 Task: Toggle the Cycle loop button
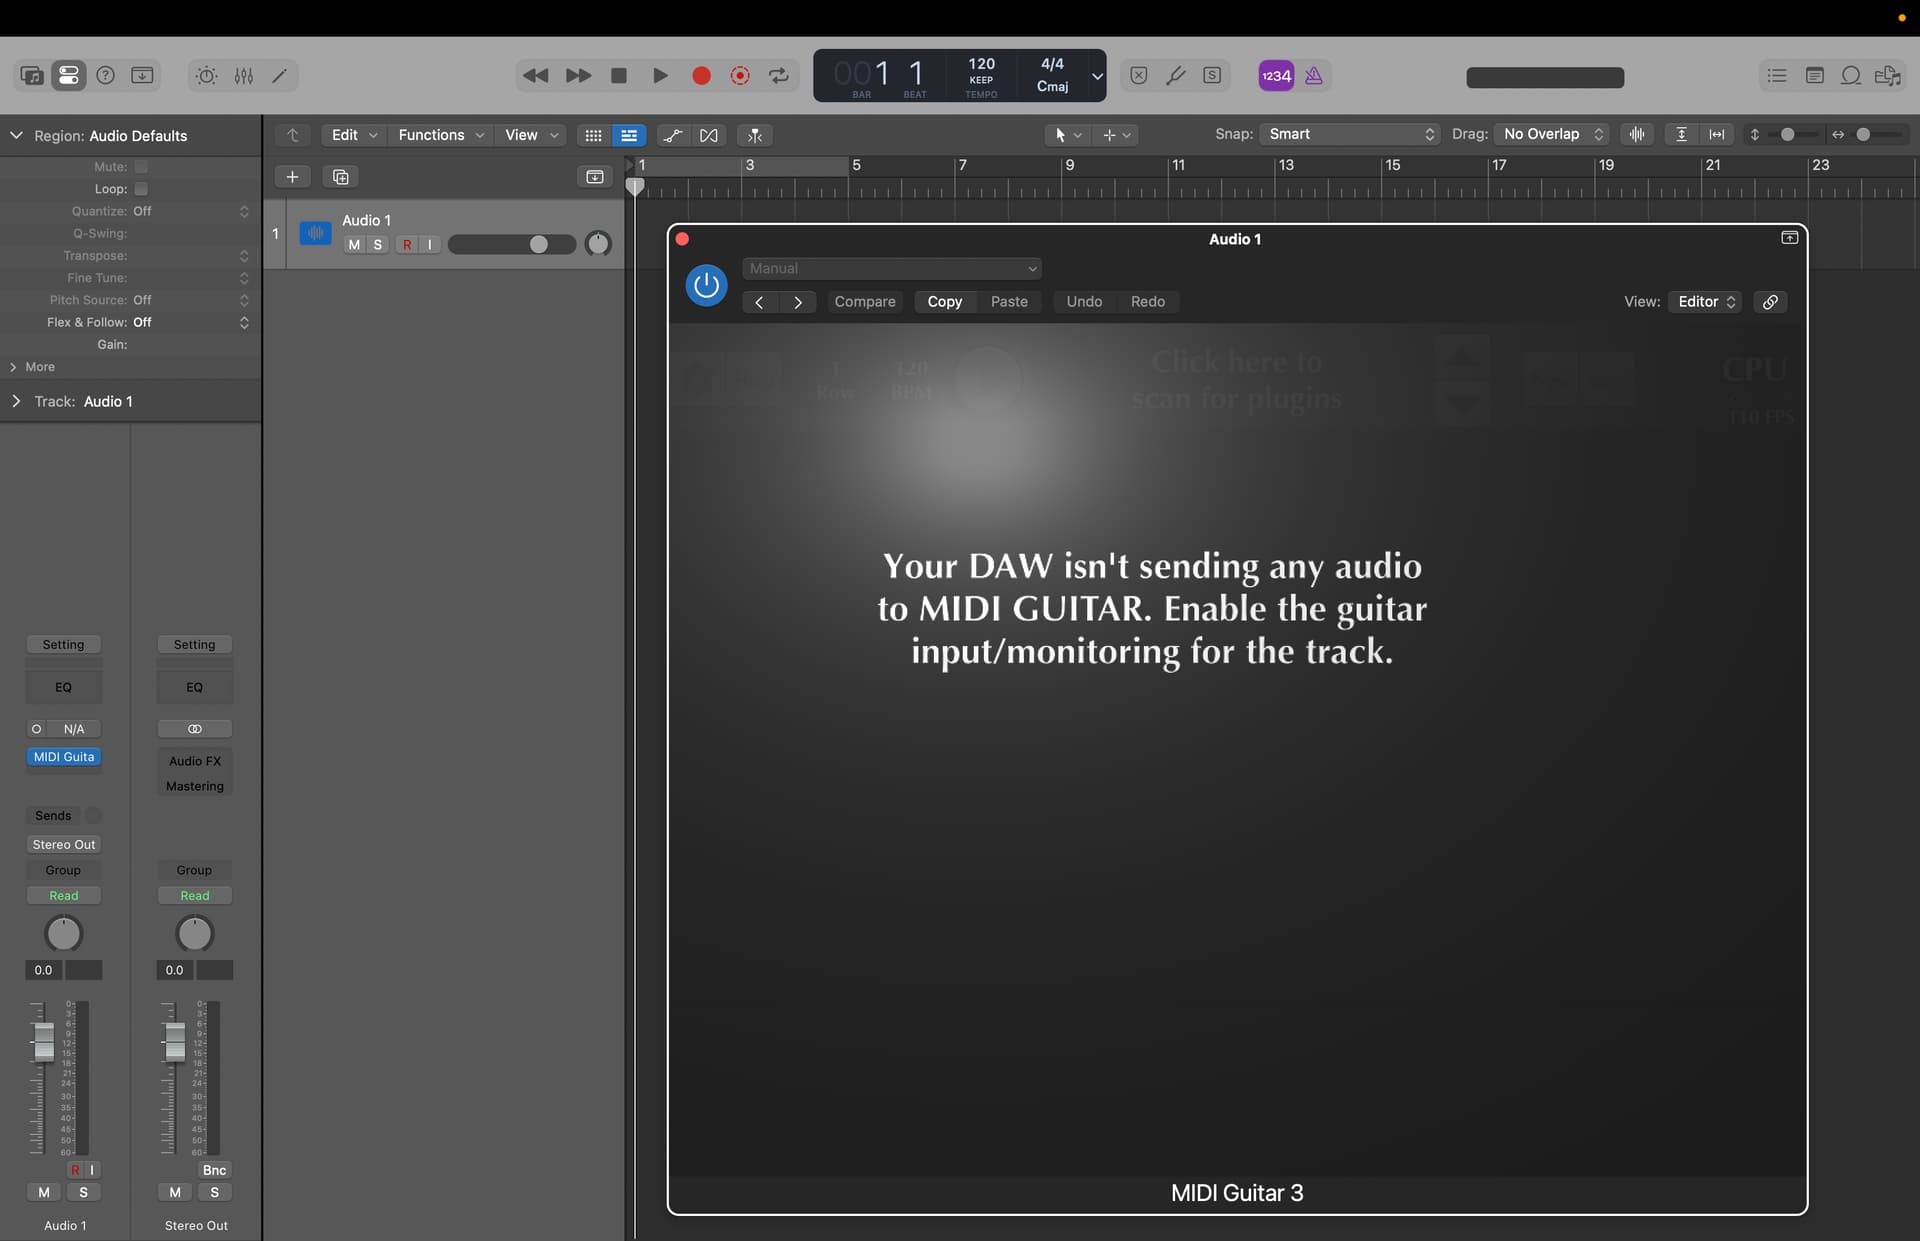(778, 76)
